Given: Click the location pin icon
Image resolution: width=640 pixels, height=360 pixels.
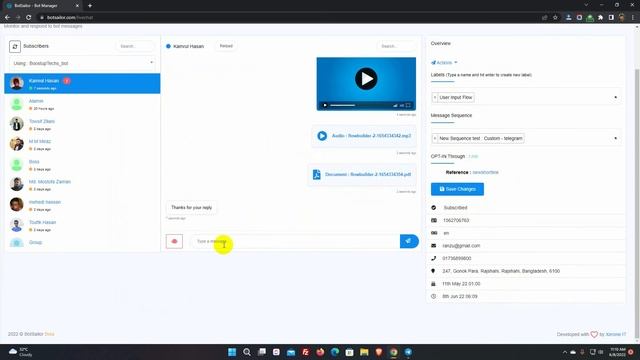Looking at the screenshot, I should (x=433, y=271).
